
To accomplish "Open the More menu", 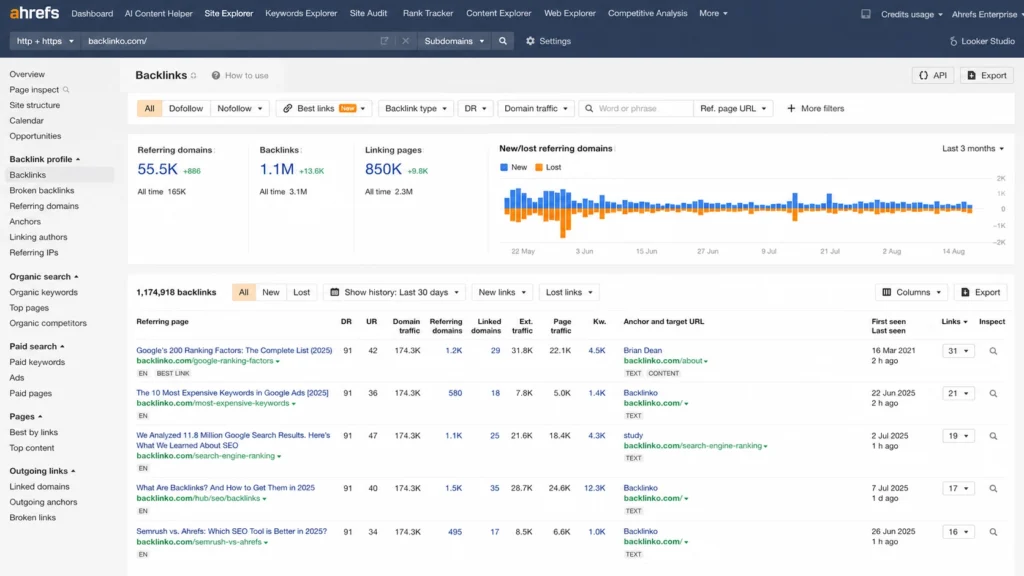I will point(713,13).
